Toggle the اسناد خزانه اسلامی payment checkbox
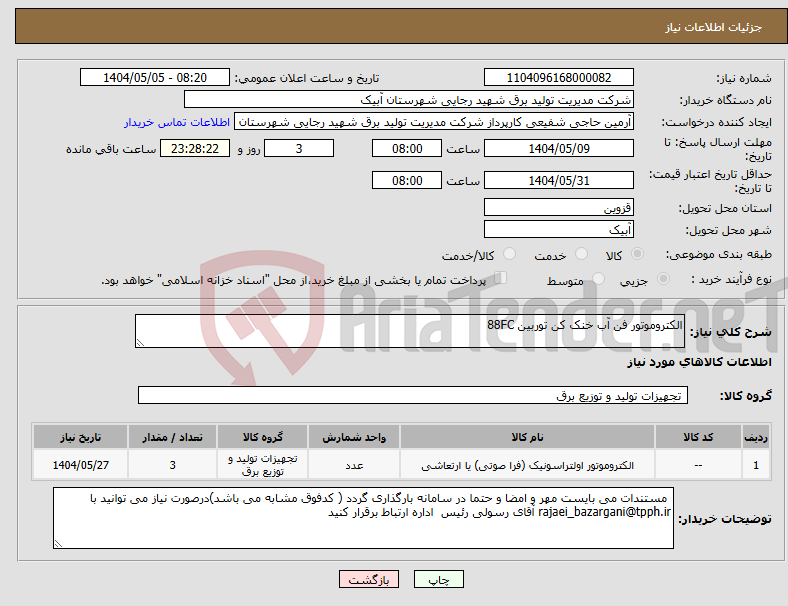Image resolution: width=788 pixels, height=606 pixels. pos(501,278)
